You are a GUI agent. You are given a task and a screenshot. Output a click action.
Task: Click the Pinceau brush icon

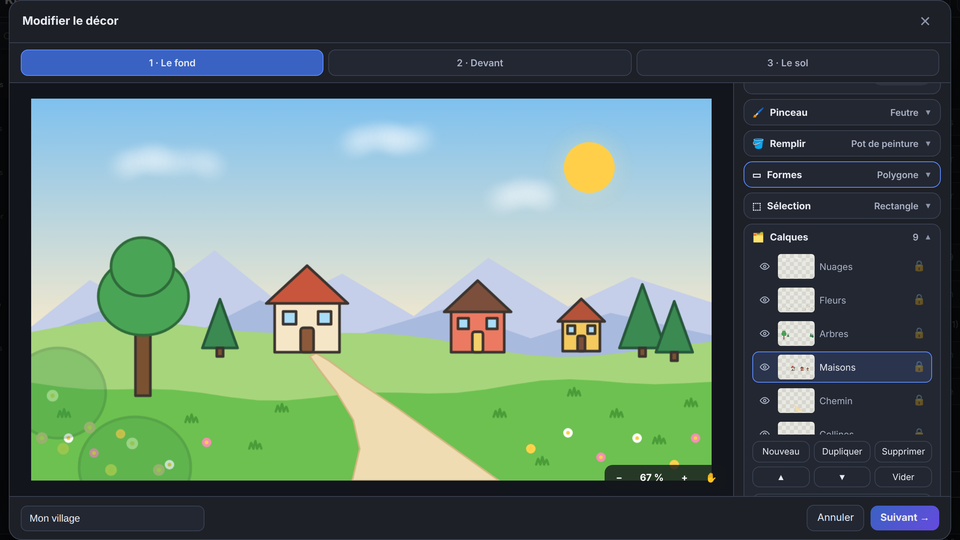point(758,113)
